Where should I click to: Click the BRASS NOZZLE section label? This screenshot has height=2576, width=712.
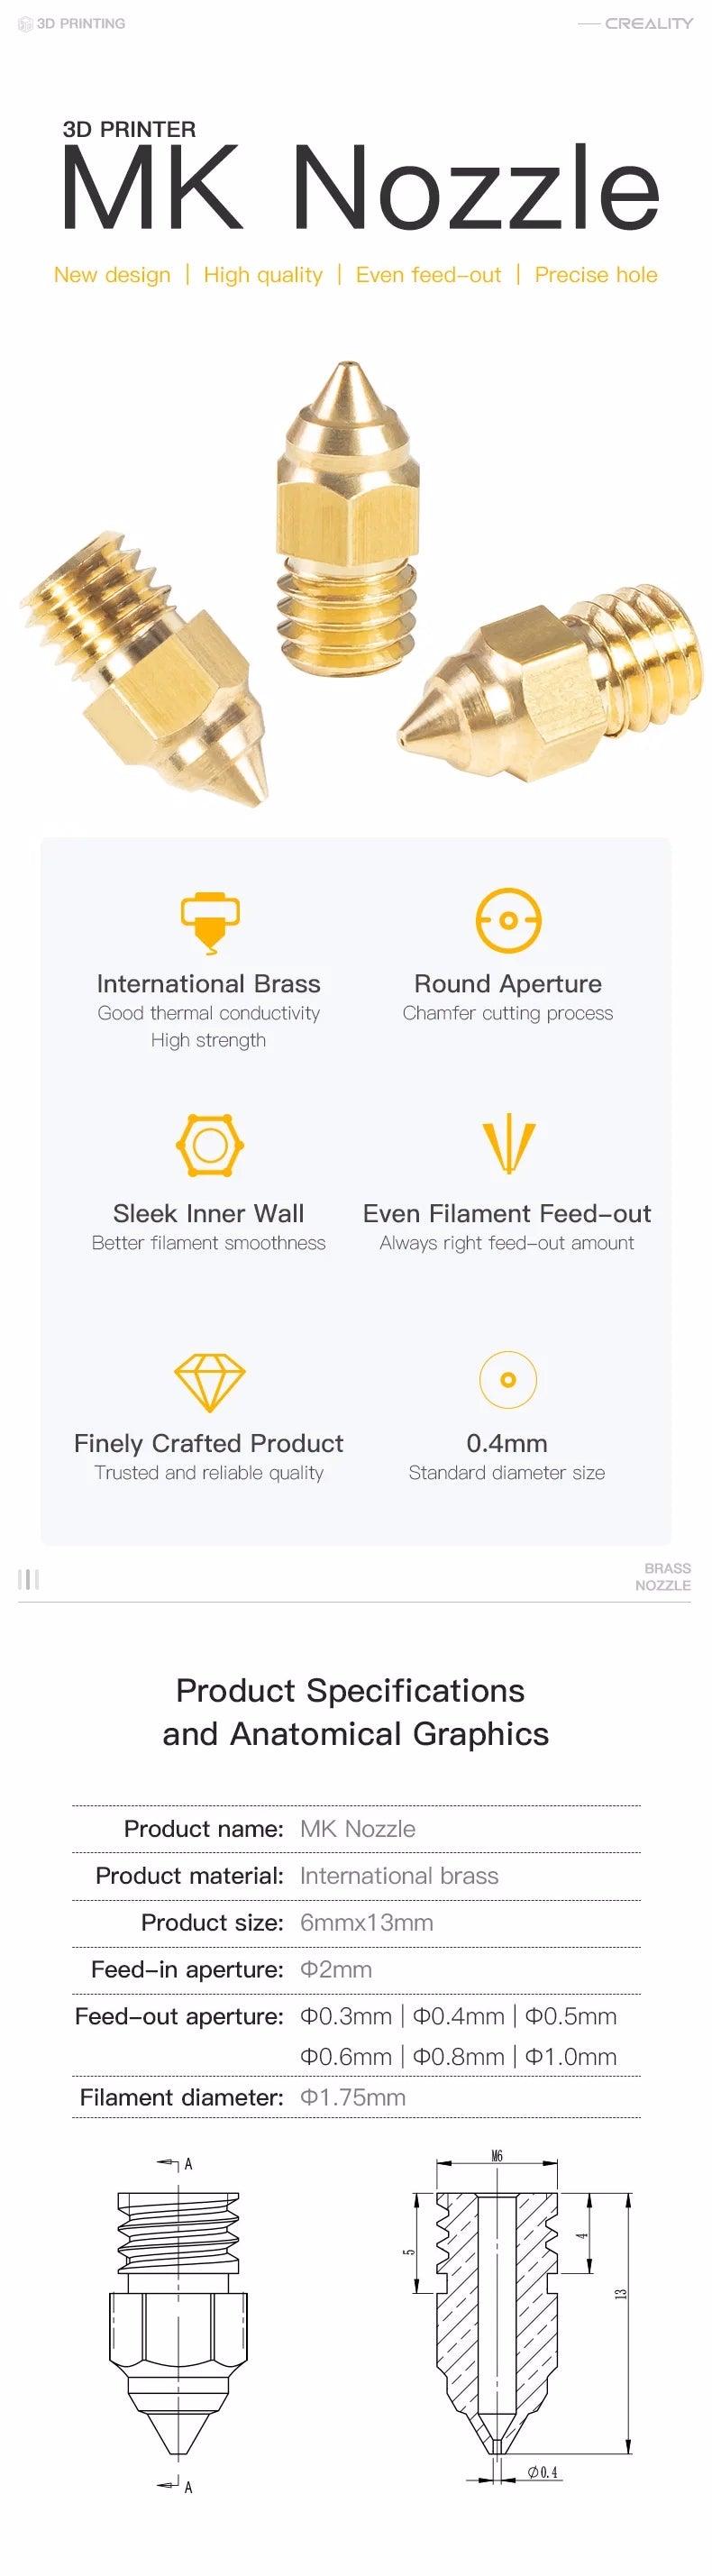[666, 1577]
